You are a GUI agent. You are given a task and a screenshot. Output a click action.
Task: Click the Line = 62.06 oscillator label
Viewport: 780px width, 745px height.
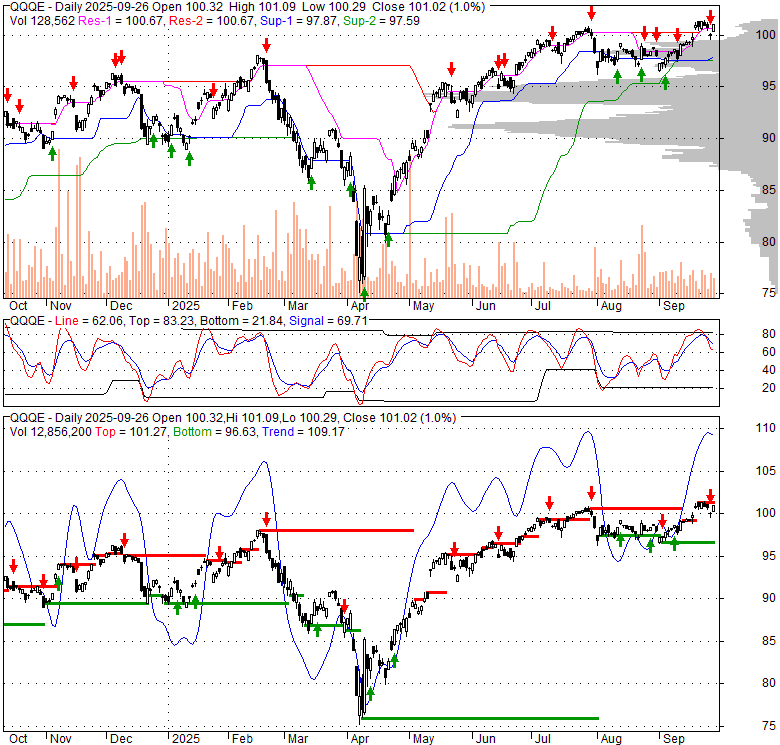coord(90,321)
